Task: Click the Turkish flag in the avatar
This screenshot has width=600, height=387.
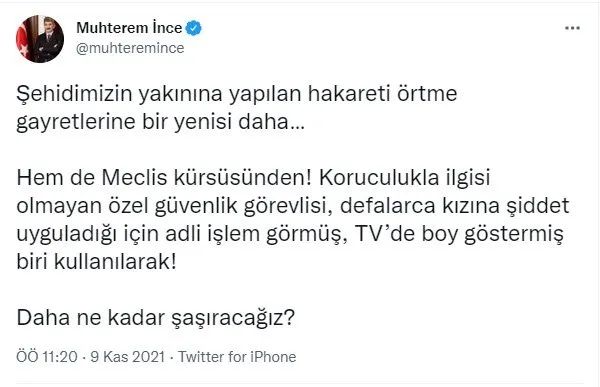Action: (x=23, y=39)
